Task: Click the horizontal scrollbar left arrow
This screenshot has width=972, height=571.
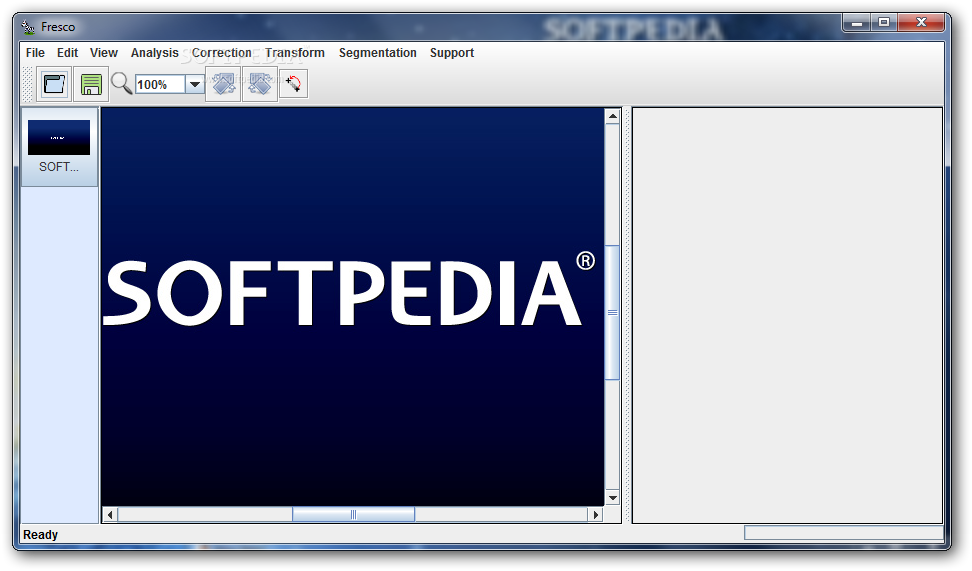Action: point(110,515)
